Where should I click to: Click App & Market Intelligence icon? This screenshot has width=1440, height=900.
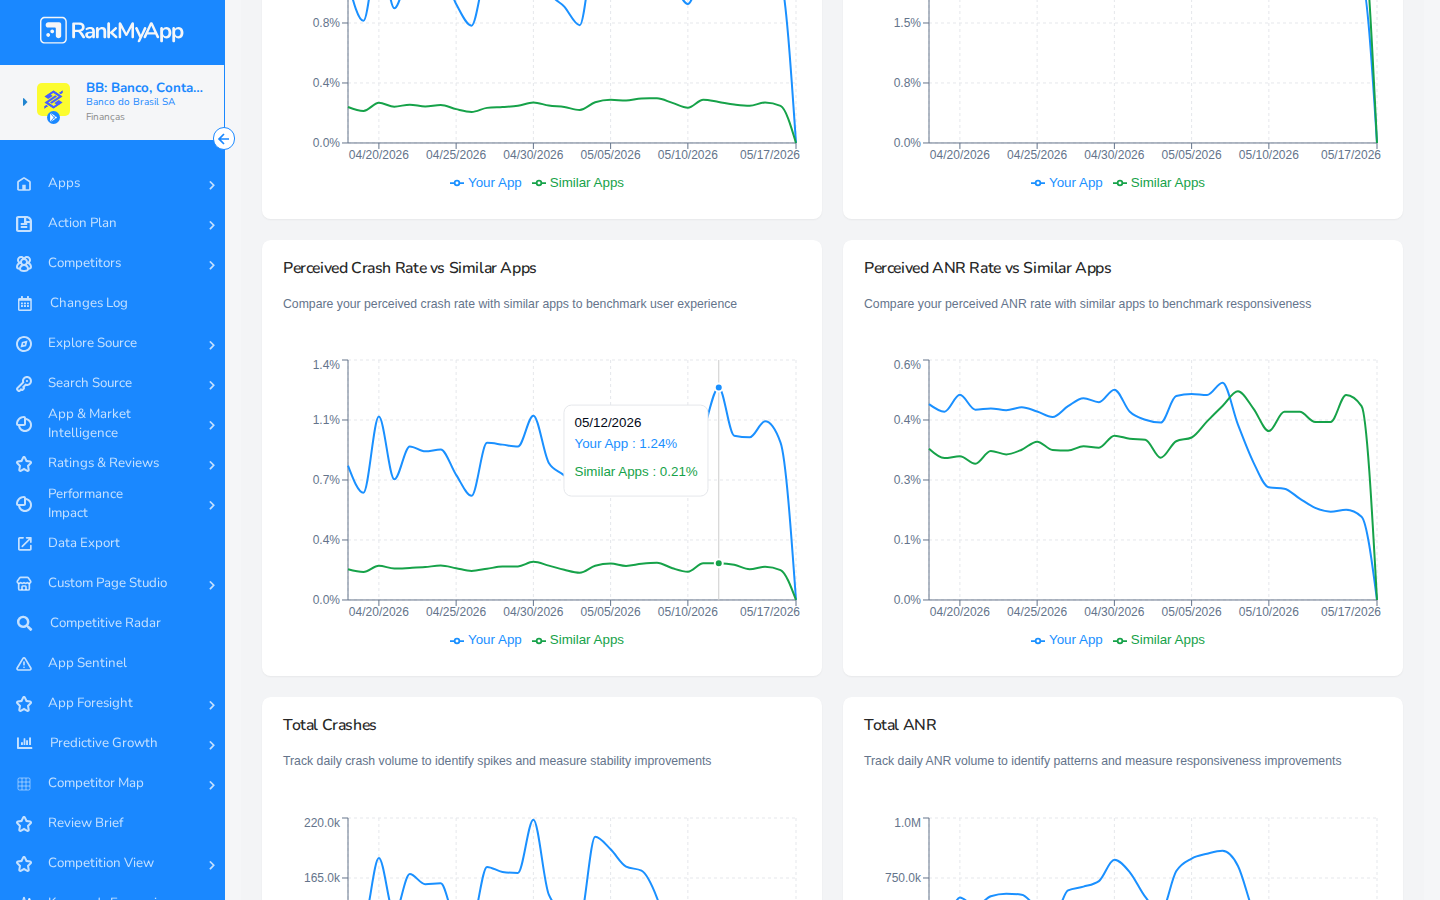[x=24, y=424]
